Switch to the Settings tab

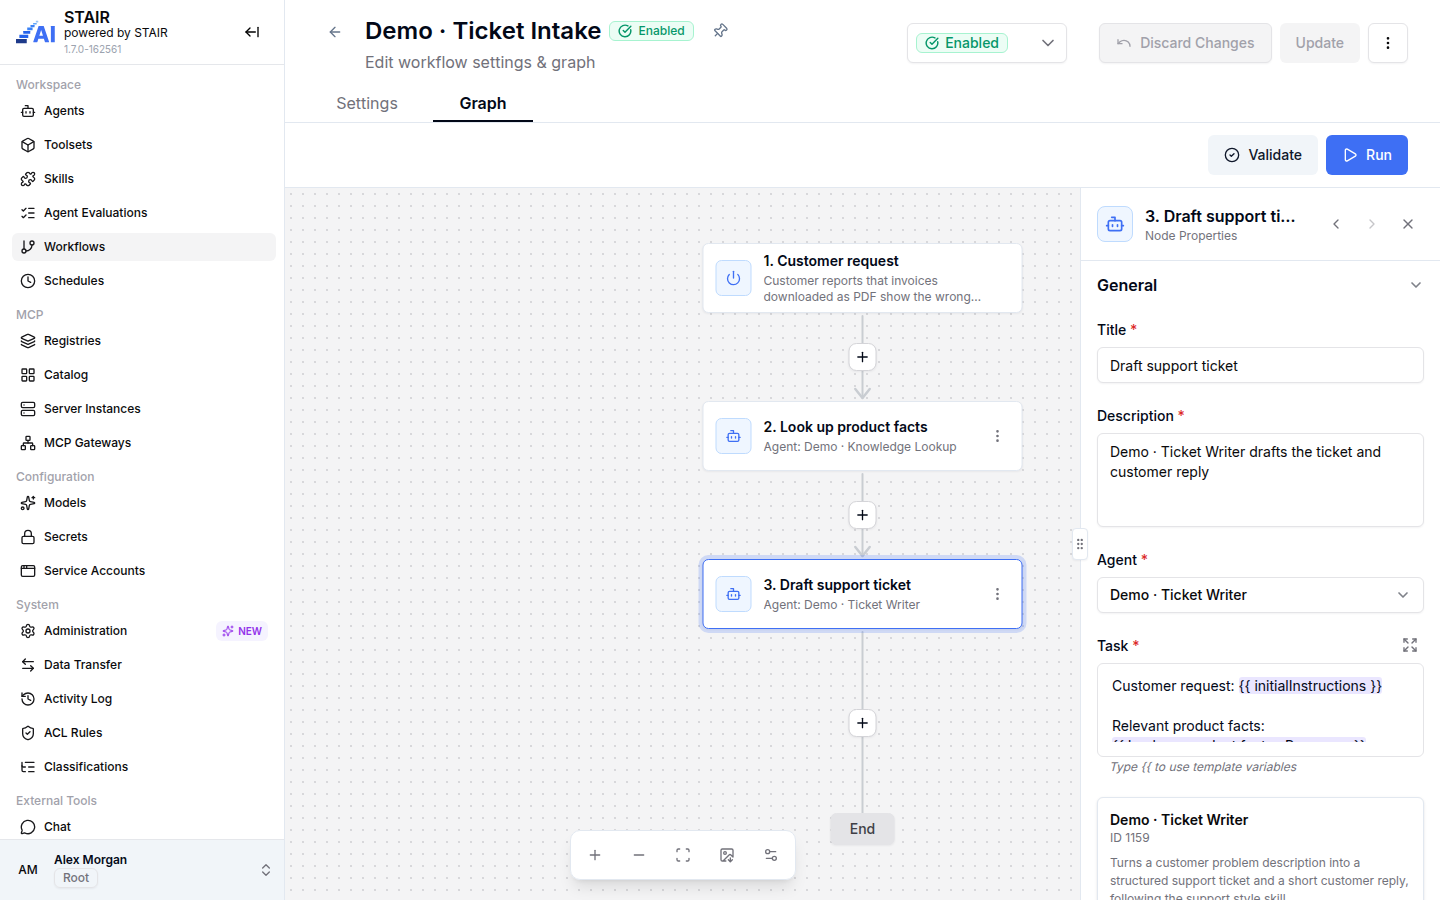[367, 103]
